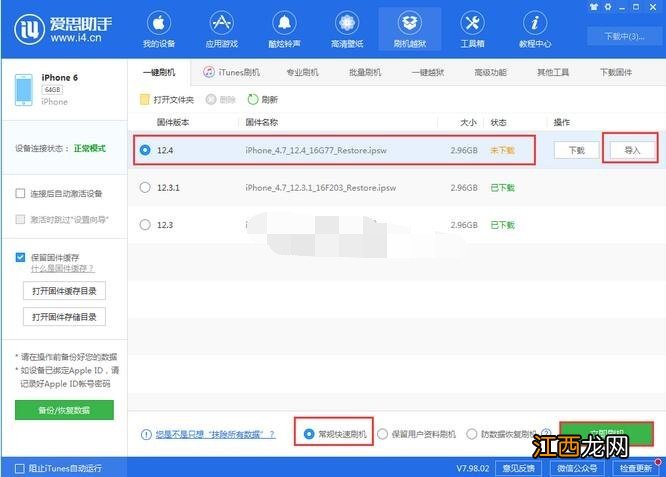Viewport: 666px width, 477px height.
Task: Open the 工具箱 toolbox
Action: [x=472, y=30]
